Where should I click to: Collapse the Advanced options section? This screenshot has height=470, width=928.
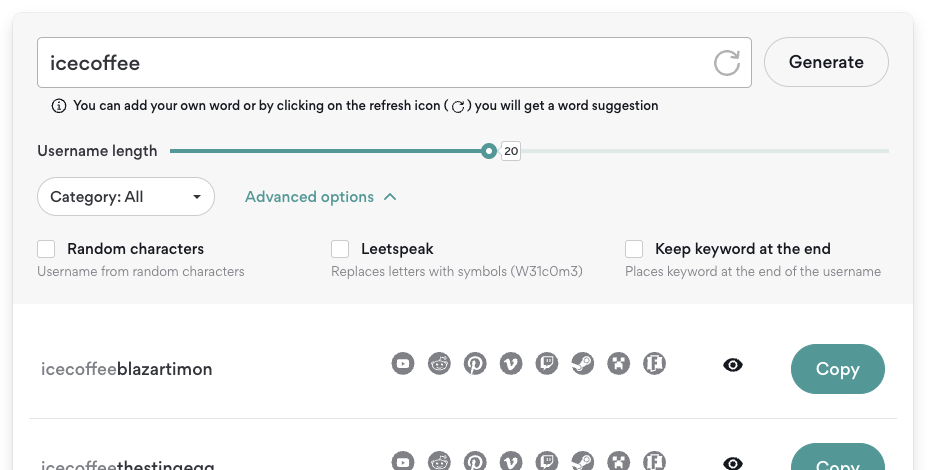[x=320, y=197]
